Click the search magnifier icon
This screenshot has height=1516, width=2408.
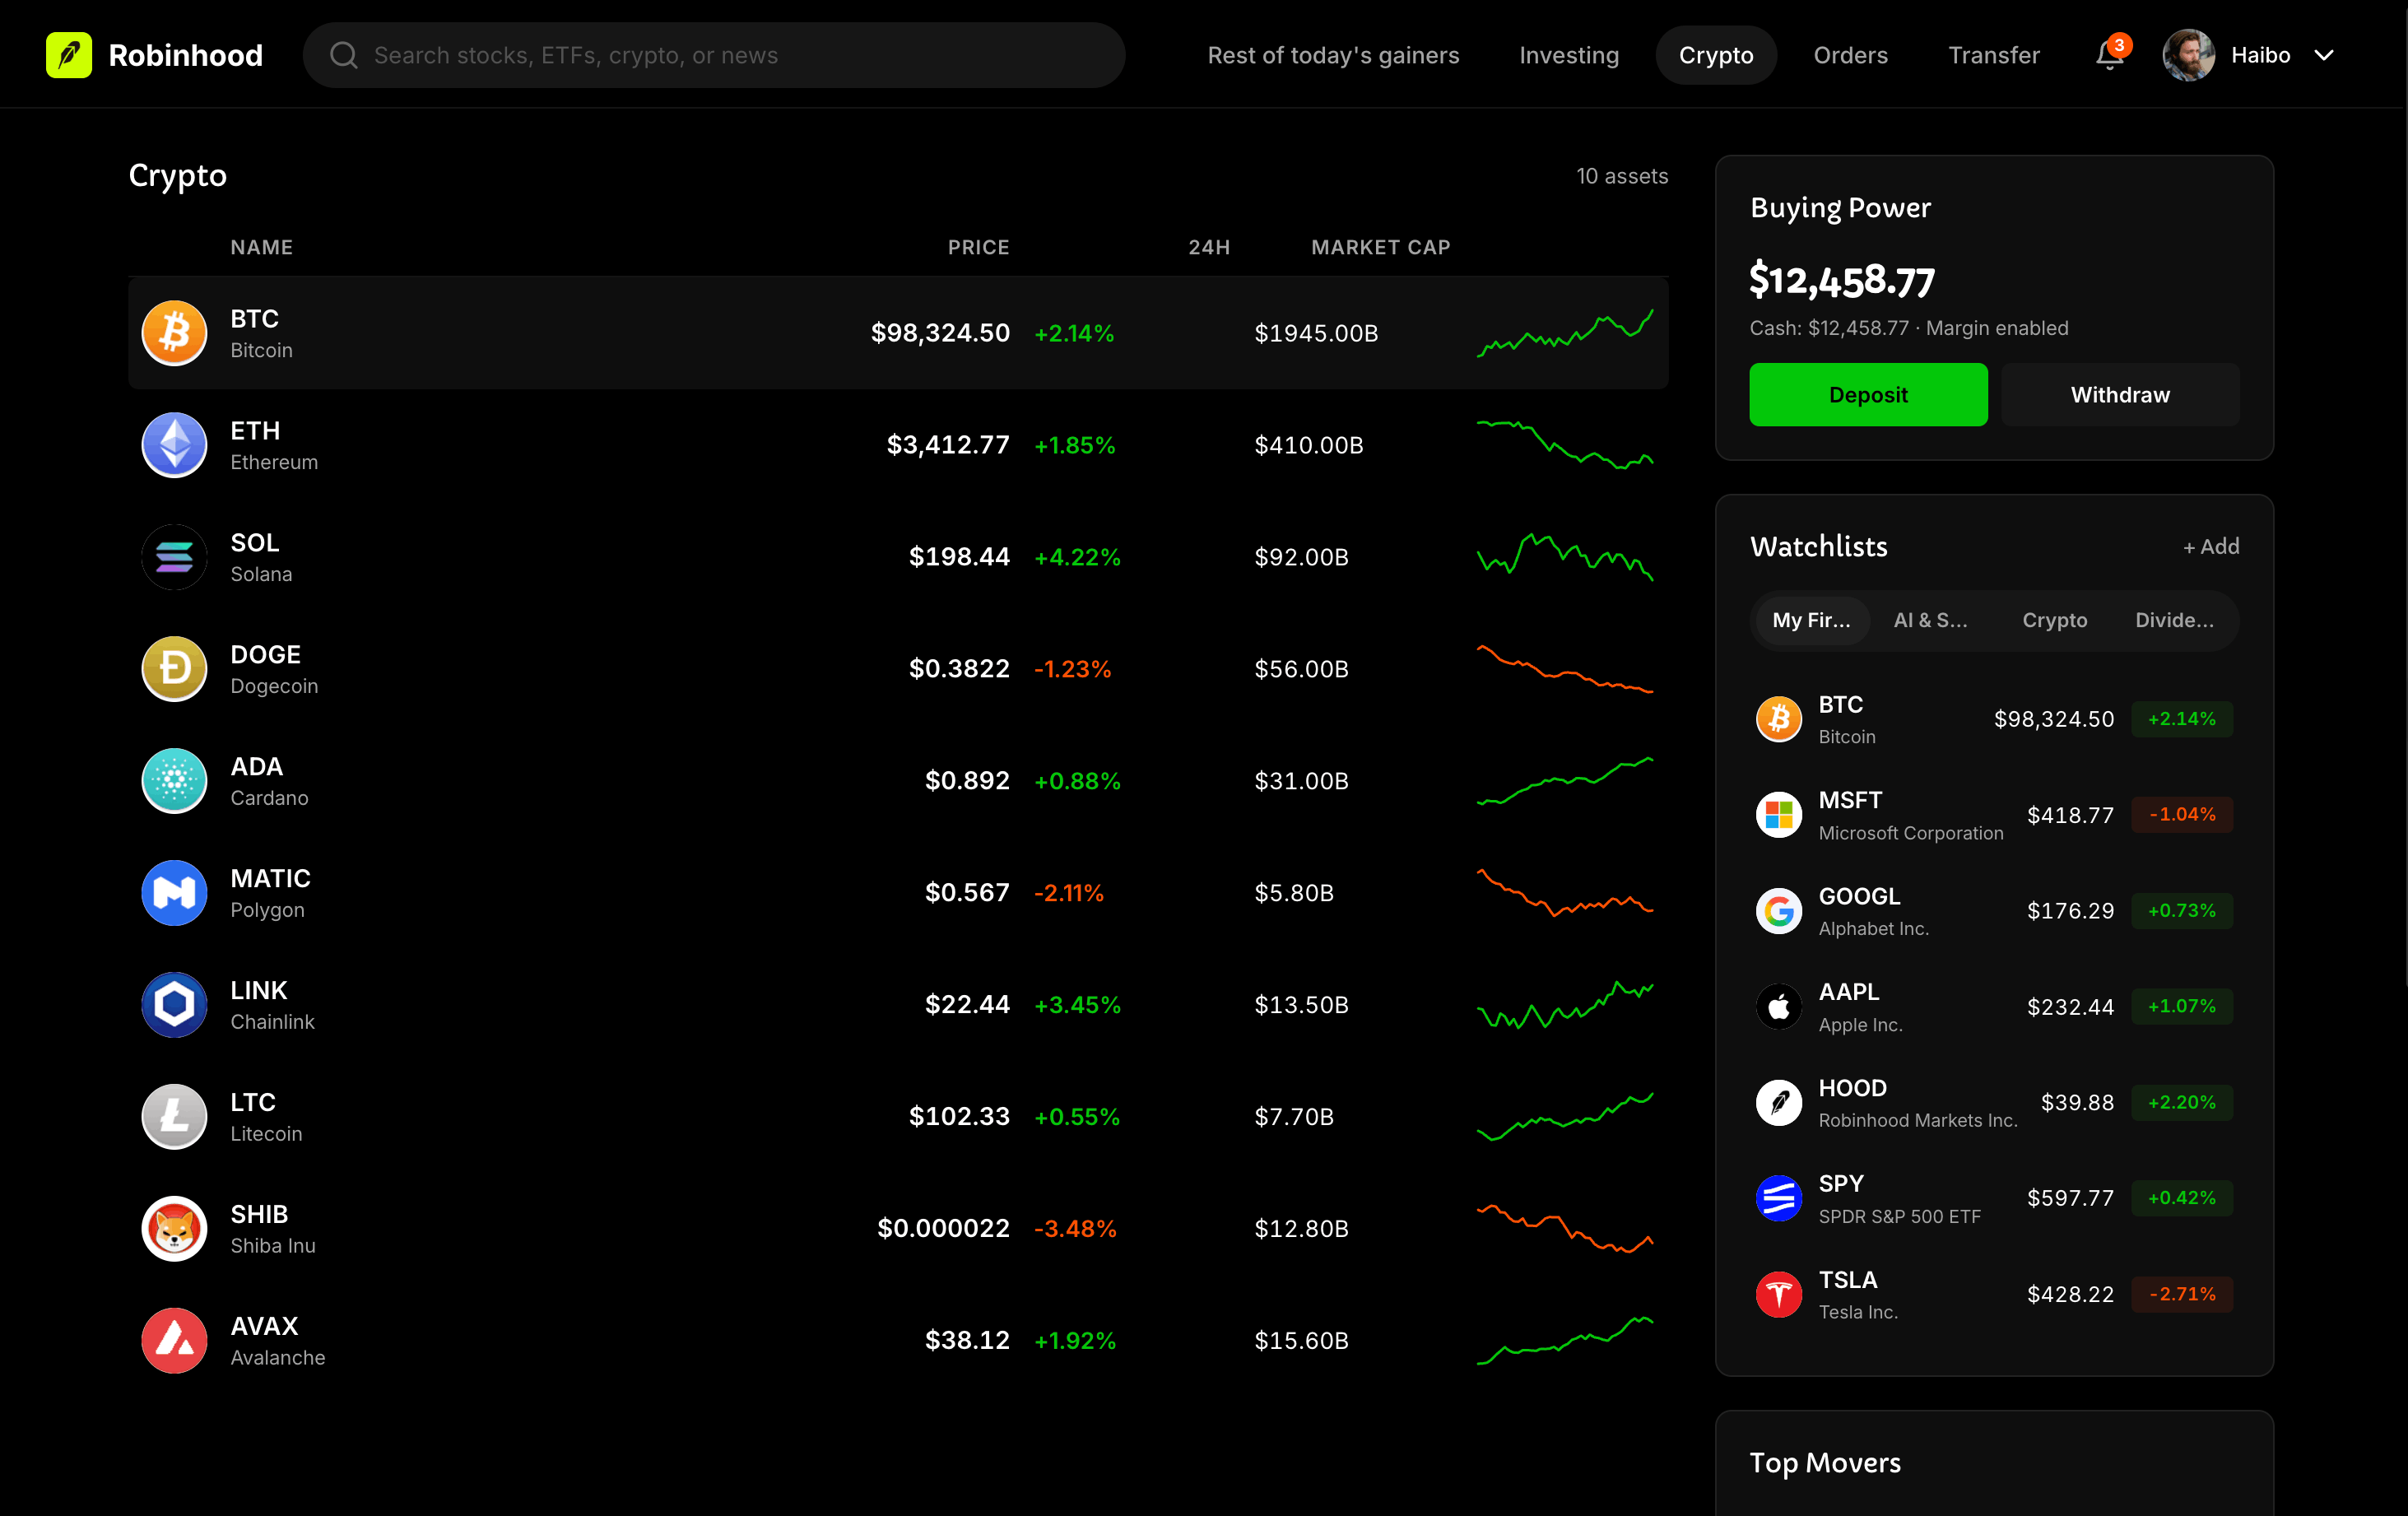point(343,55)
